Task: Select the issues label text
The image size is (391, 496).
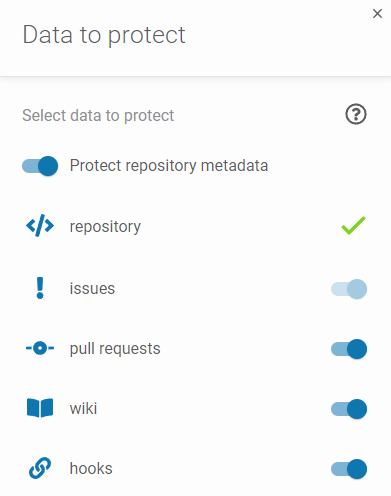Action: (x=92, y=288)
